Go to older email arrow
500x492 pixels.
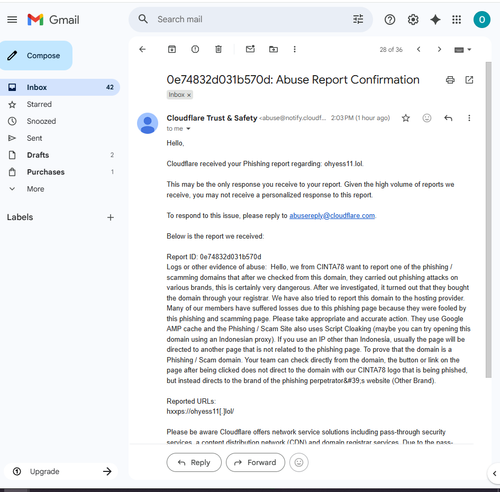click(x=439, y=49)
